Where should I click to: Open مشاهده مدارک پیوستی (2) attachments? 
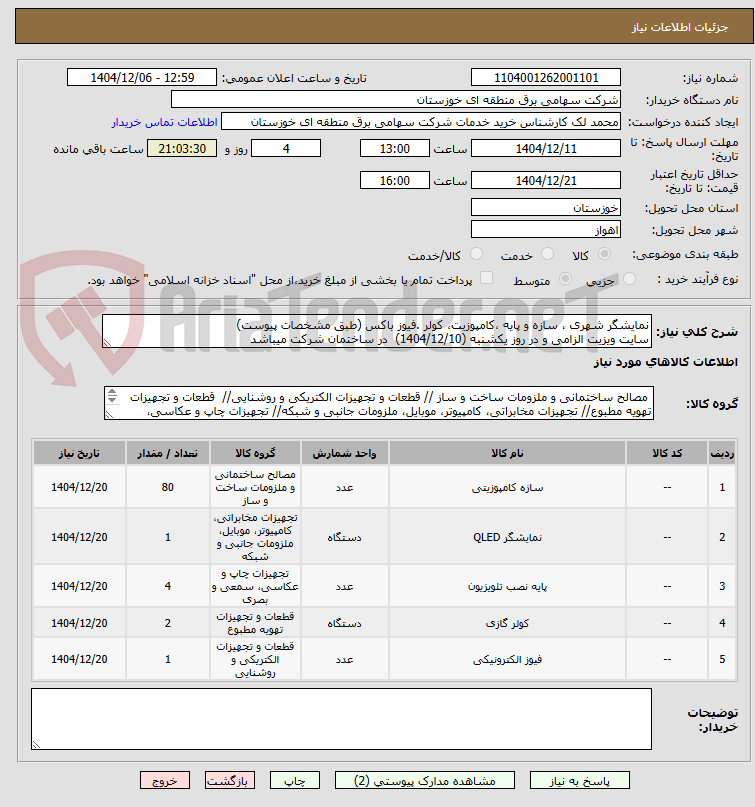pos(425,781)
